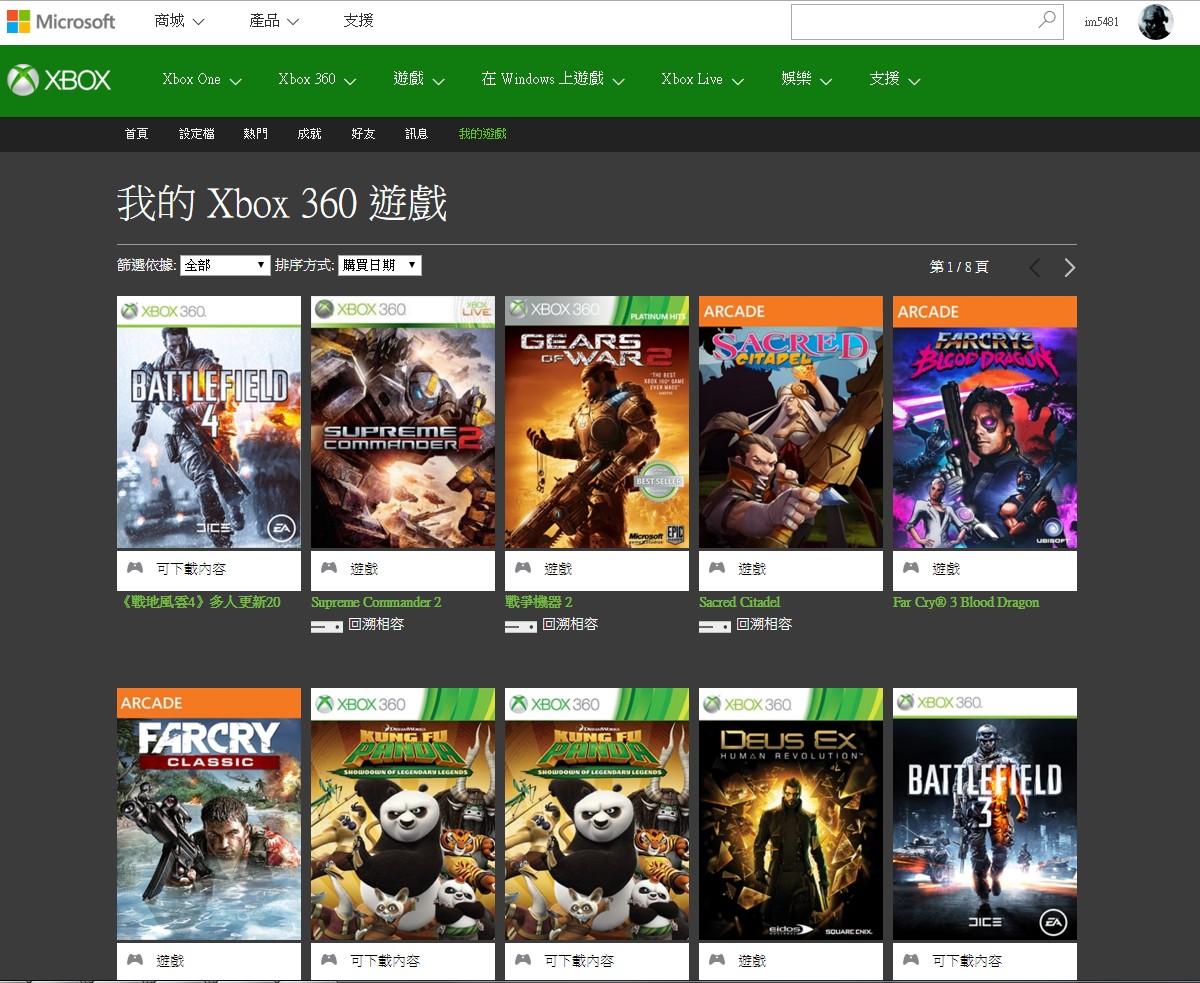Go to next page arrow
This screenshot has width=1200, height=983.
[1069, 267]
